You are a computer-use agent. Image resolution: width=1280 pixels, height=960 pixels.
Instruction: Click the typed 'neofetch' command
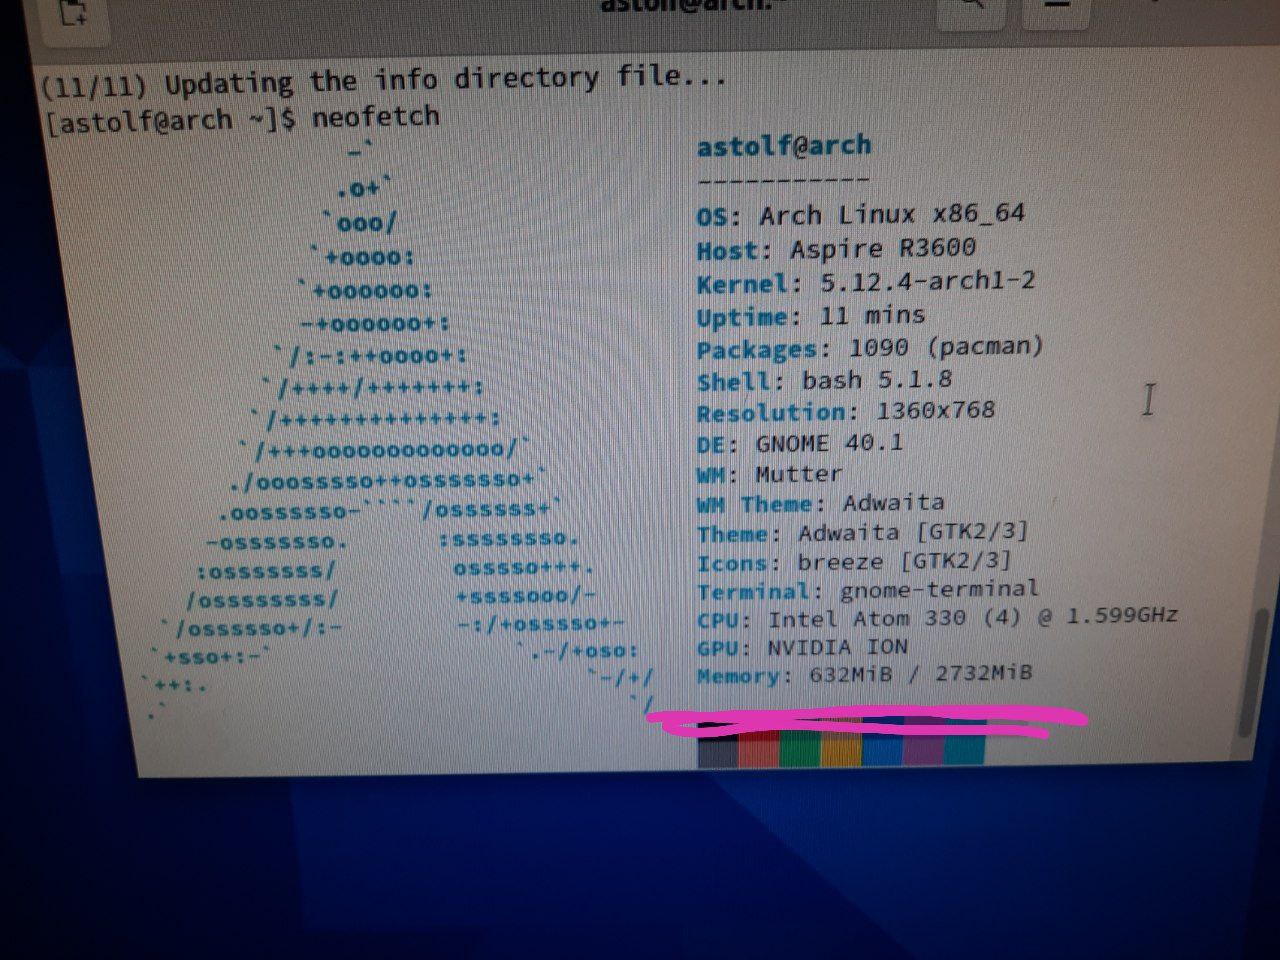(x=376, y=117)
